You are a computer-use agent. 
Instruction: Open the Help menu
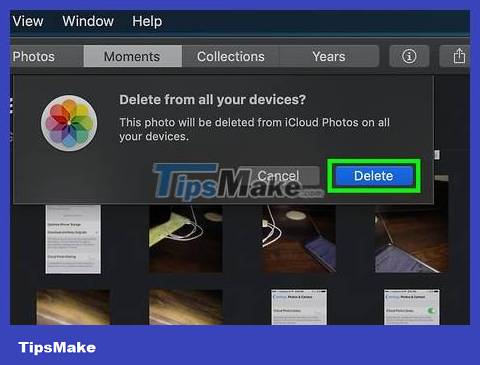tap(147, 21)
